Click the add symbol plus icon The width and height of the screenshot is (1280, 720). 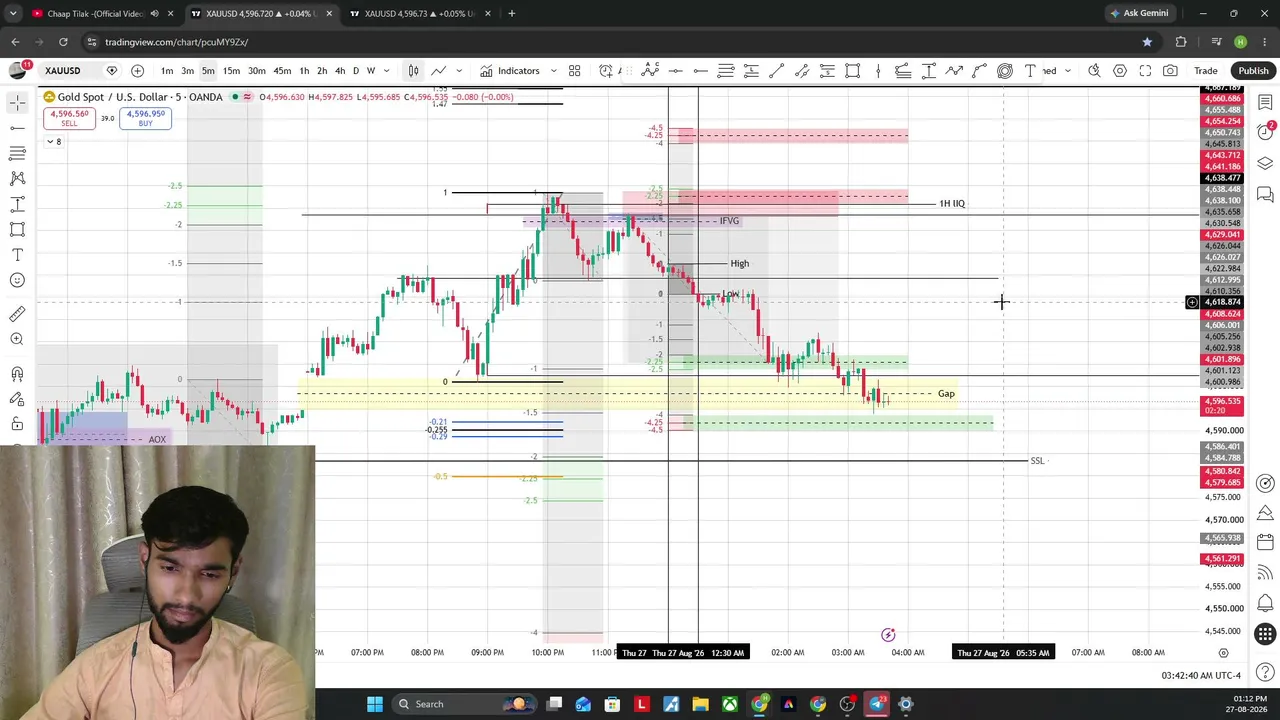tap(137, 71)
